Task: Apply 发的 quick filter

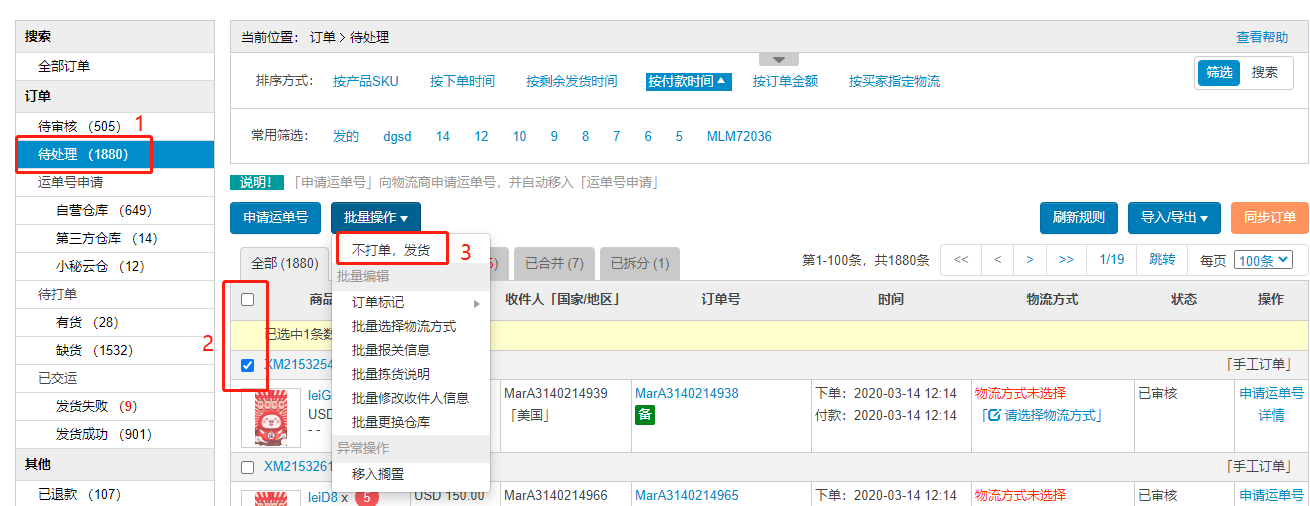Action: coord(346,136)
